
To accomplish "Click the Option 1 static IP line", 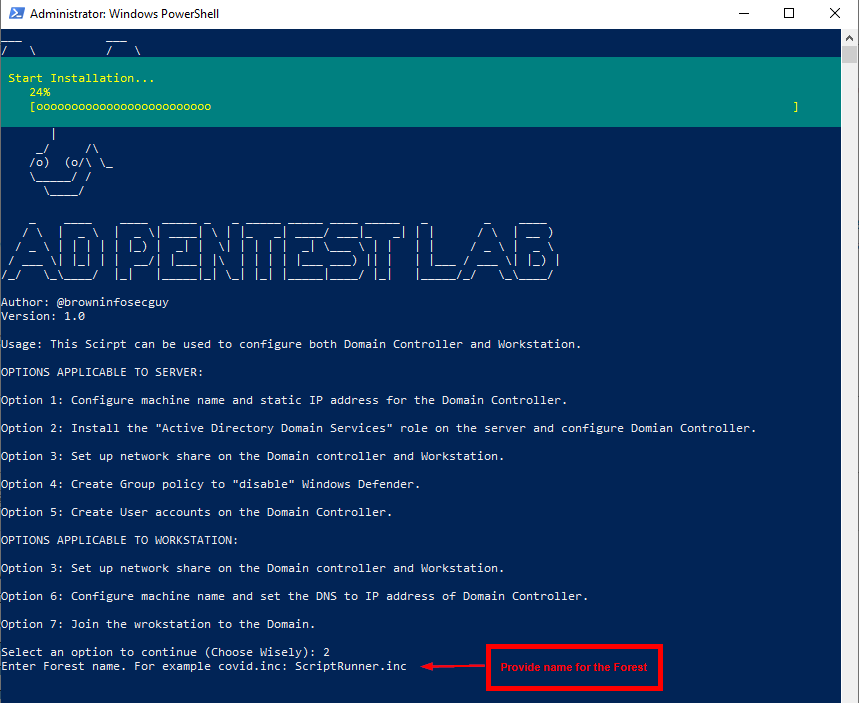I will pyautogui.click(x=284, y=400).
